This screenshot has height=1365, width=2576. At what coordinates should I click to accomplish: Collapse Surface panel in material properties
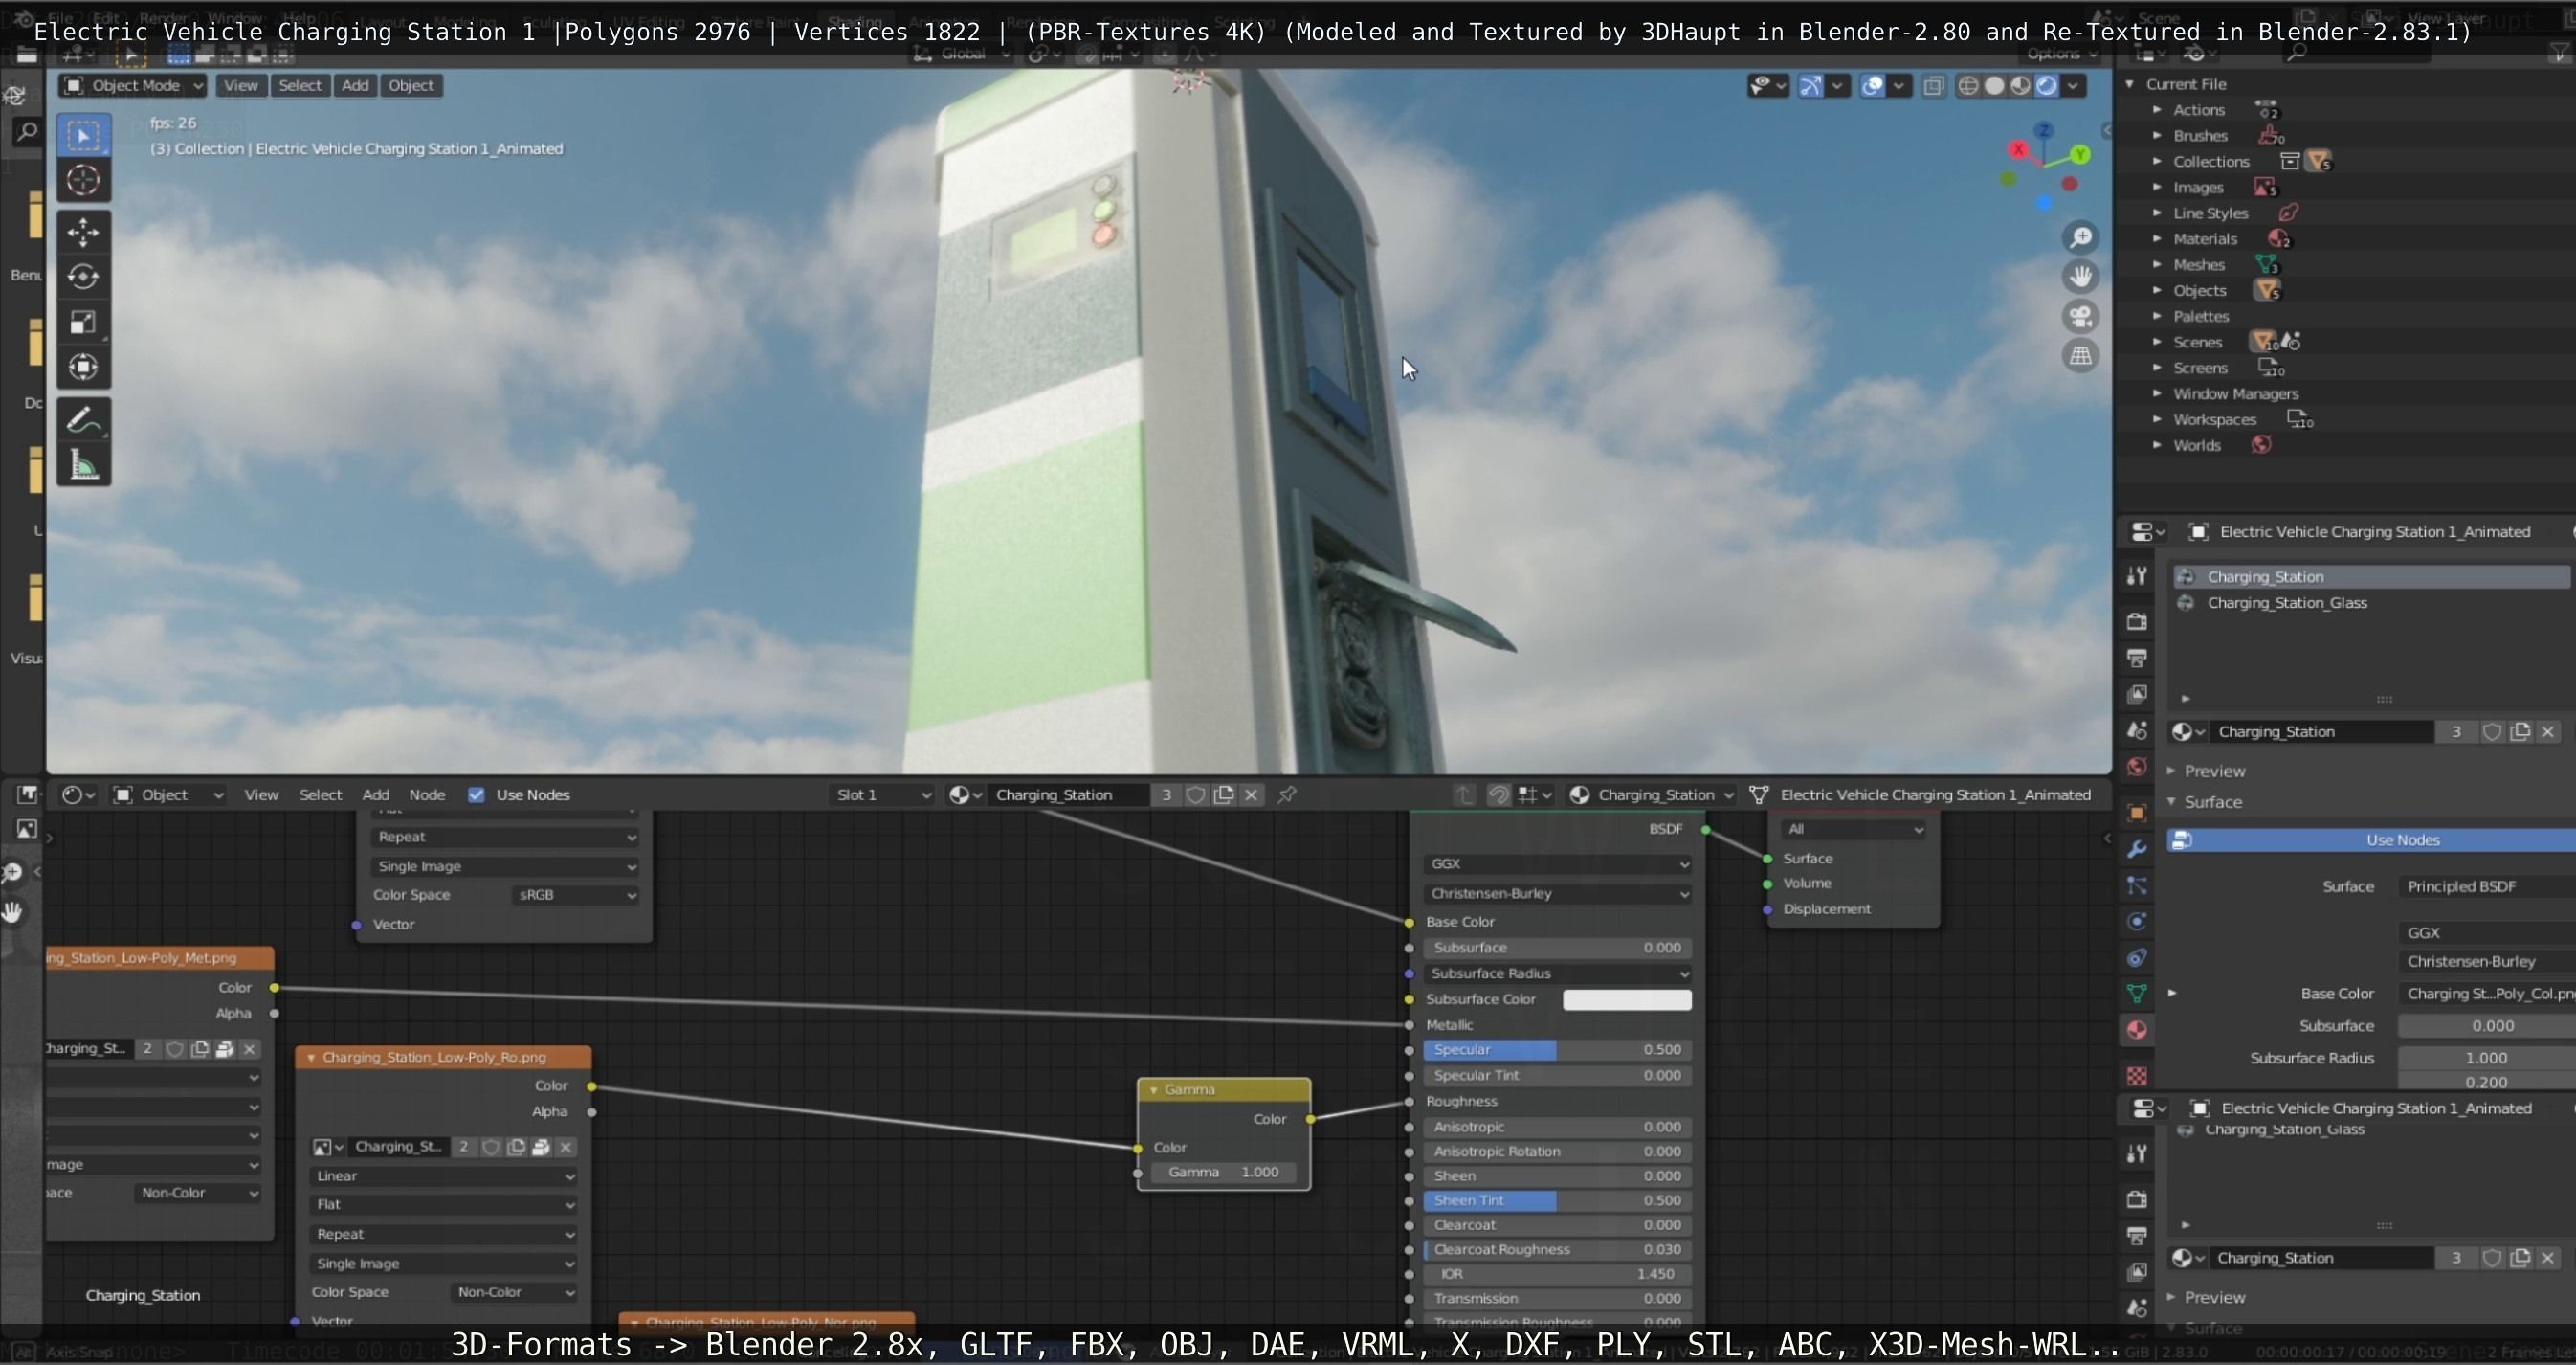pos(2171,802)
